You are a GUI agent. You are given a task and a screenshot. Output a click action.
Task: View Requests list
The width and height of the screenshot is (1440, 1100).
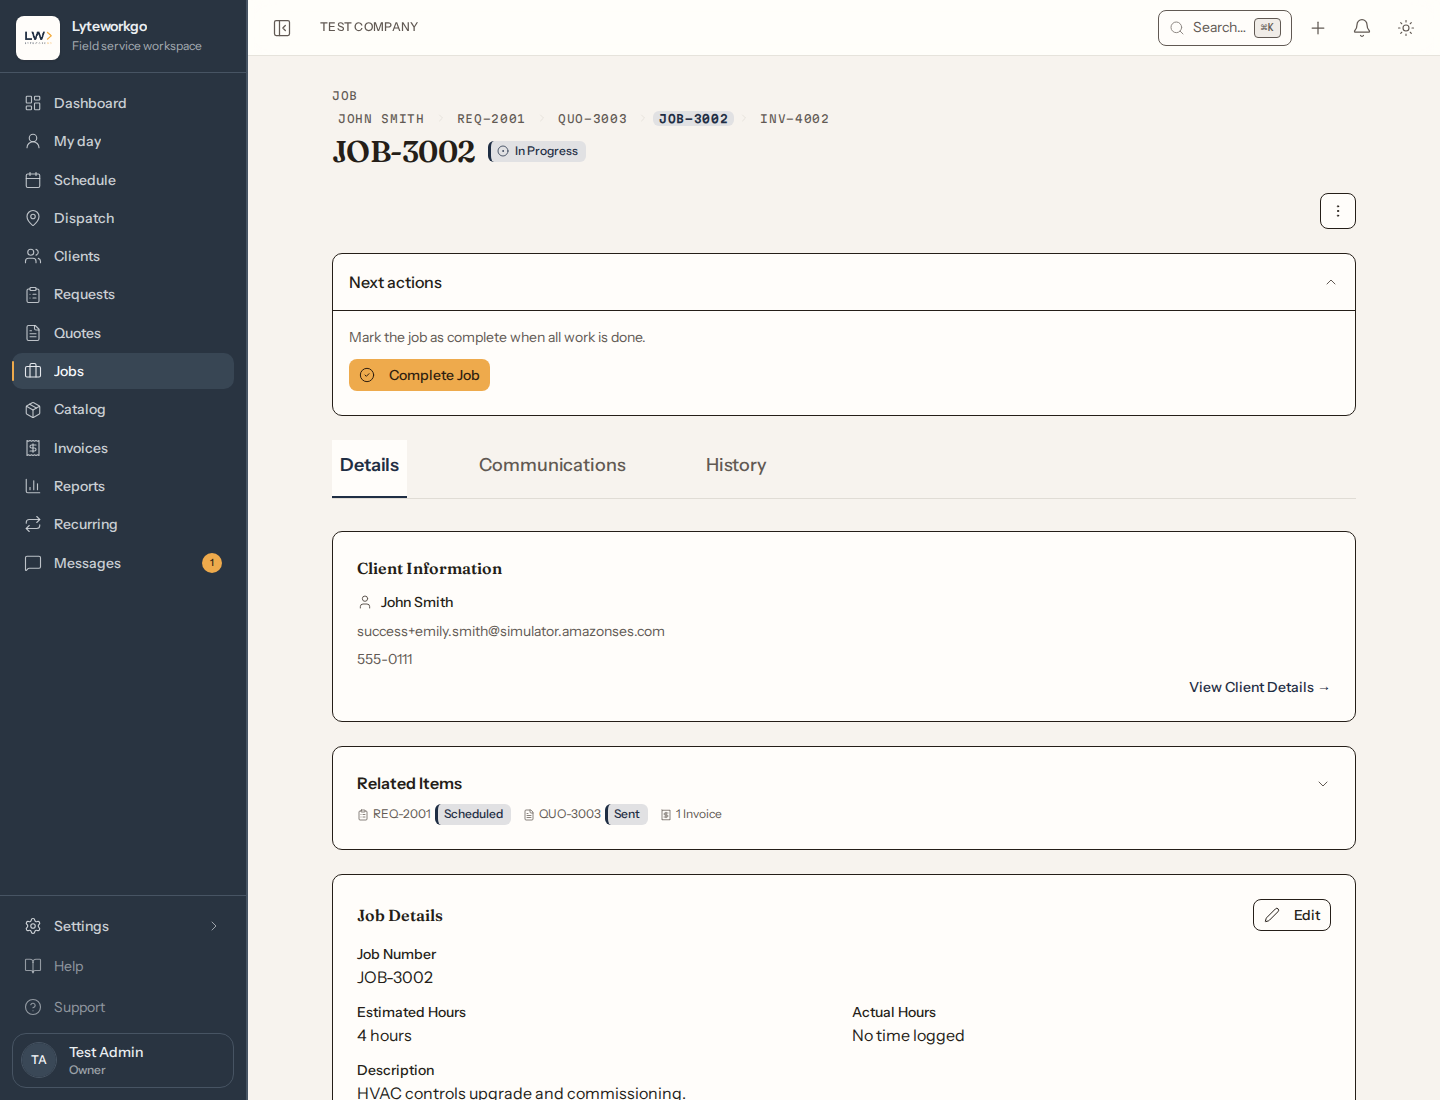click(123, 294)
